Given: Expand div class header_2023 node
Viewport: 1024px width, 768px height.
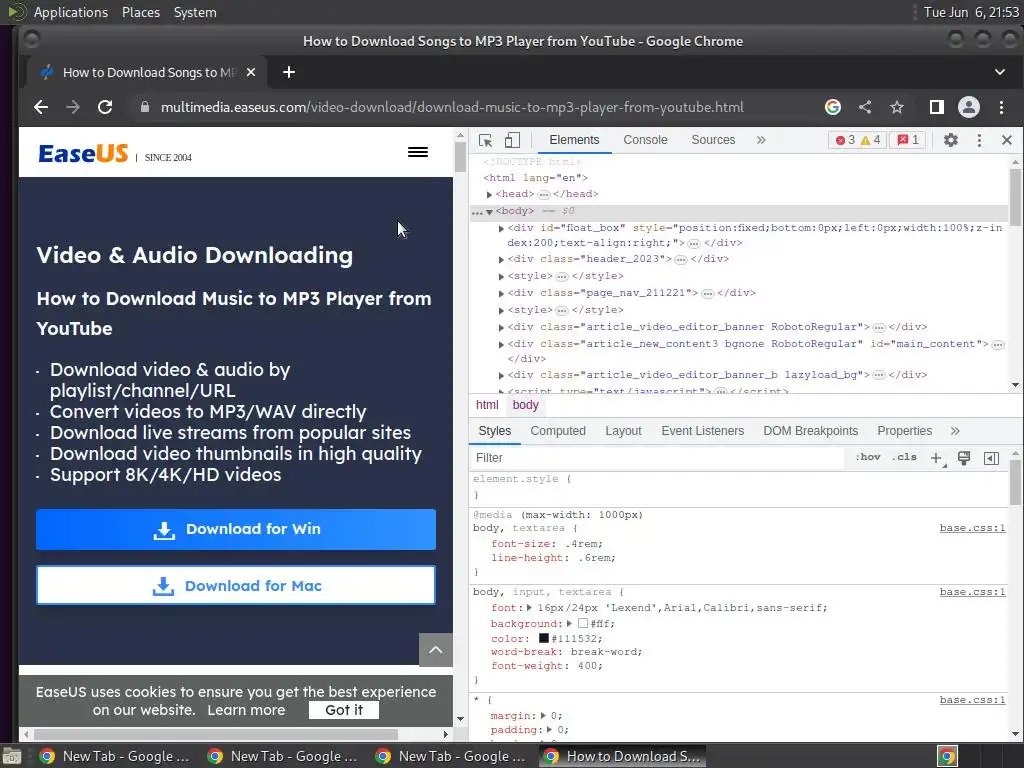Looking at the screenshot, I should point(501,260).
